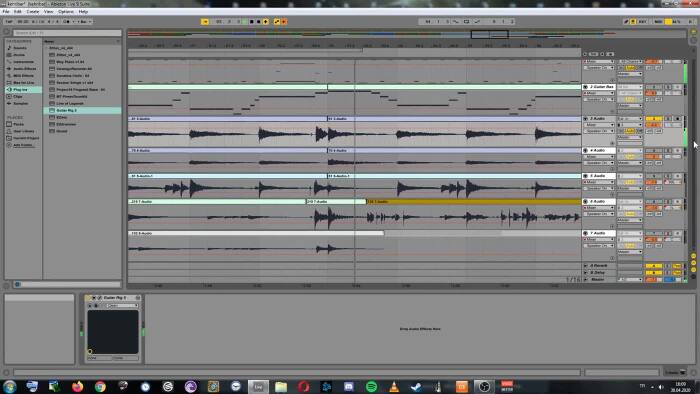Open the Samples browser category
This screenshot has height=394, width=700.
(21, 104)
